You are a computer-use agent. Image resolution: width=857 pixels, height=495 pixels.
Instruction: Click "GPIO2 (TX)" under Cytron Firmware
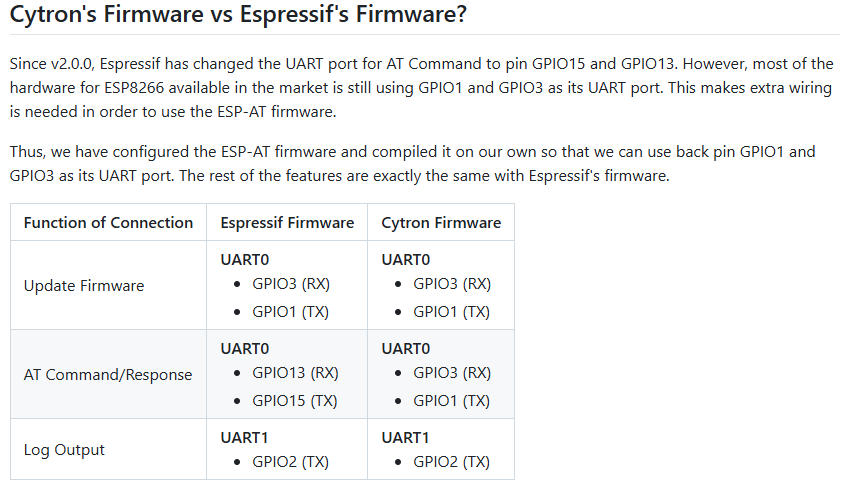(451, 462)
